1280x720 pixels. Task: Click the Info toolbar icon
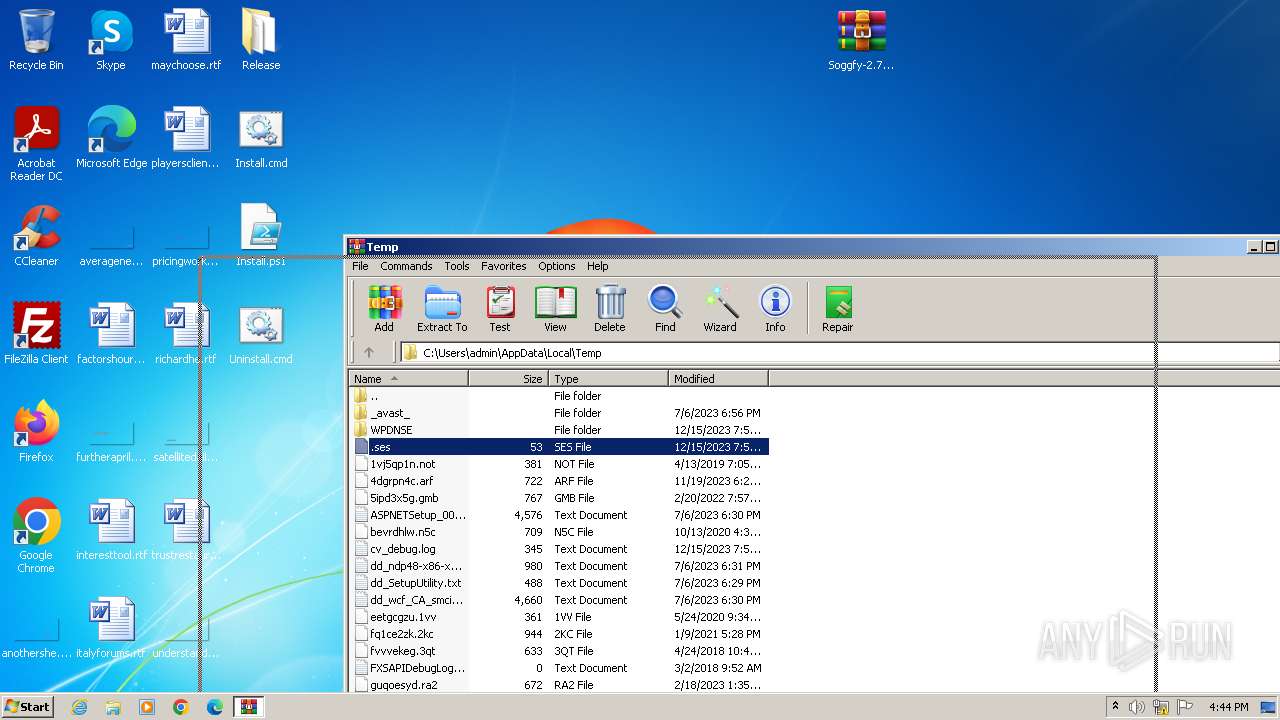coord(775,309)
